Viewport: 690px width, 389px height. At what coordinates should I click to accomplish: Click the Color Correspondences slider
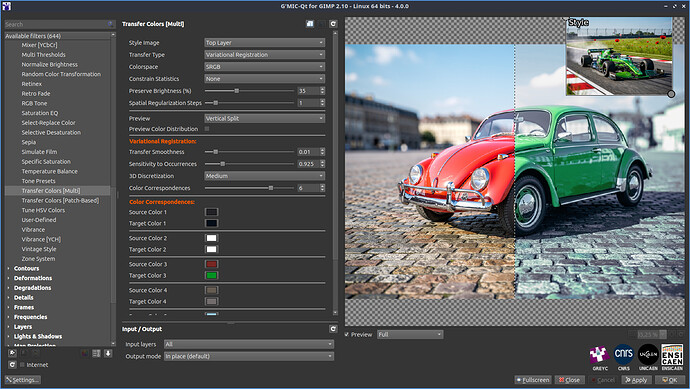tap(250, 188)
